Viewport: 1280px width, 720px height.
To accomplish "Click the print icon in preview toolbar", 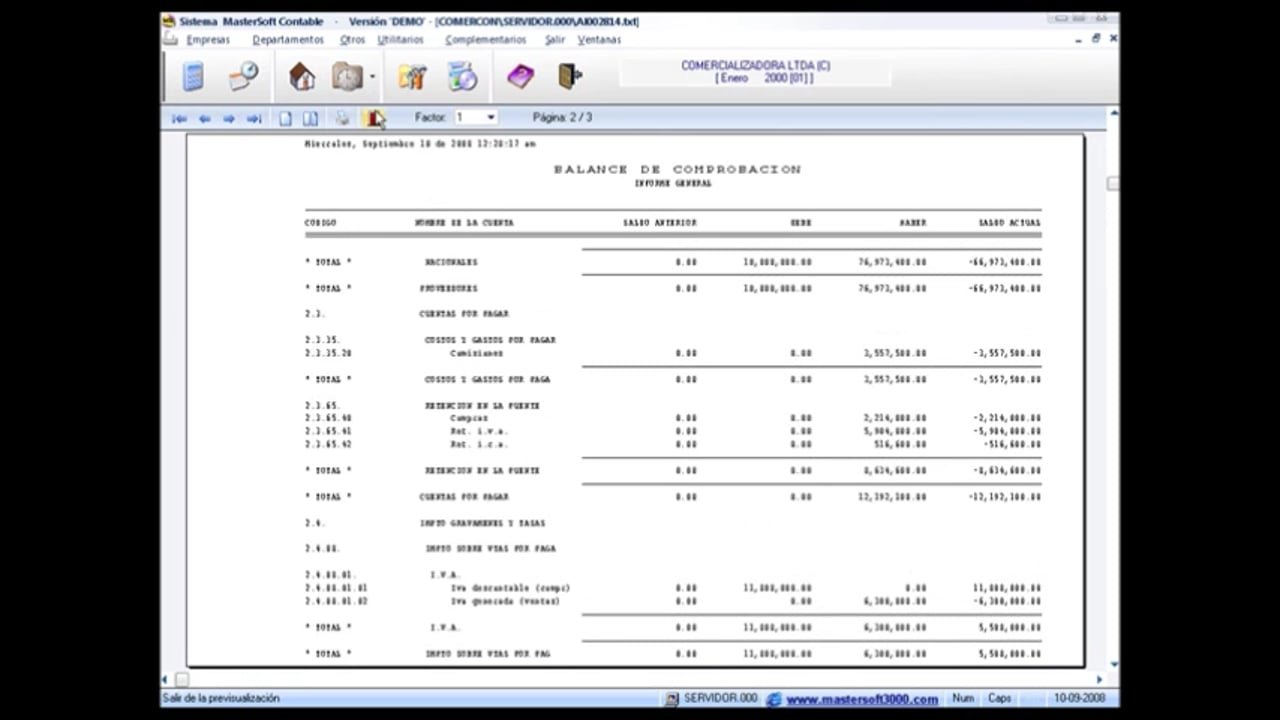I will click(342, 118).
